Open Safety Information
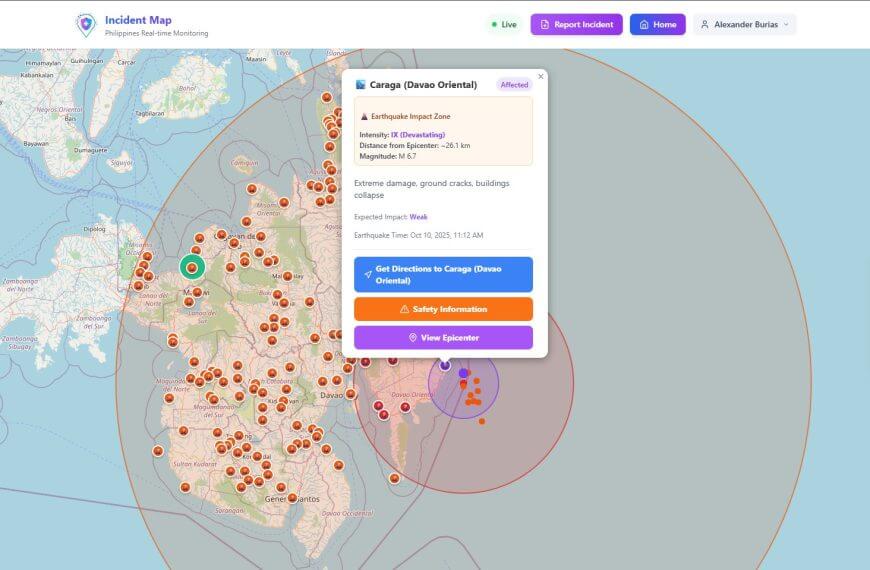This screenshot has height=570, width=870. pos(443,310)
